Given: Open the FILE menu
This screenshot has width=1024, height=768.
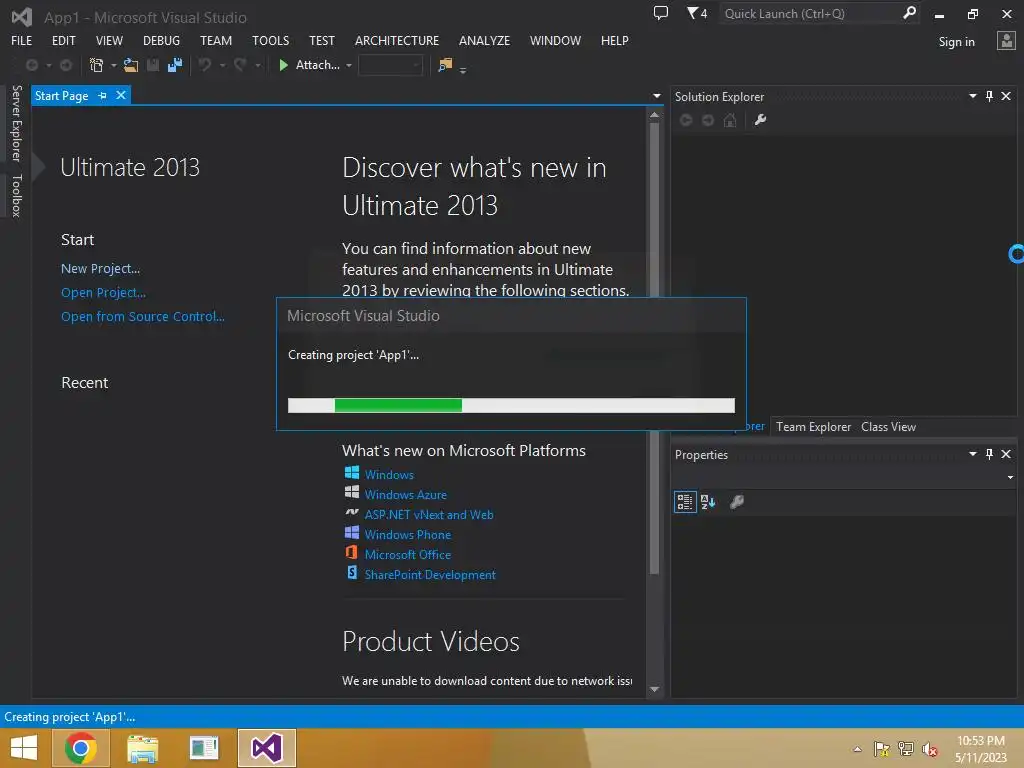Looking at the screenshot, I should pos(22,40).
